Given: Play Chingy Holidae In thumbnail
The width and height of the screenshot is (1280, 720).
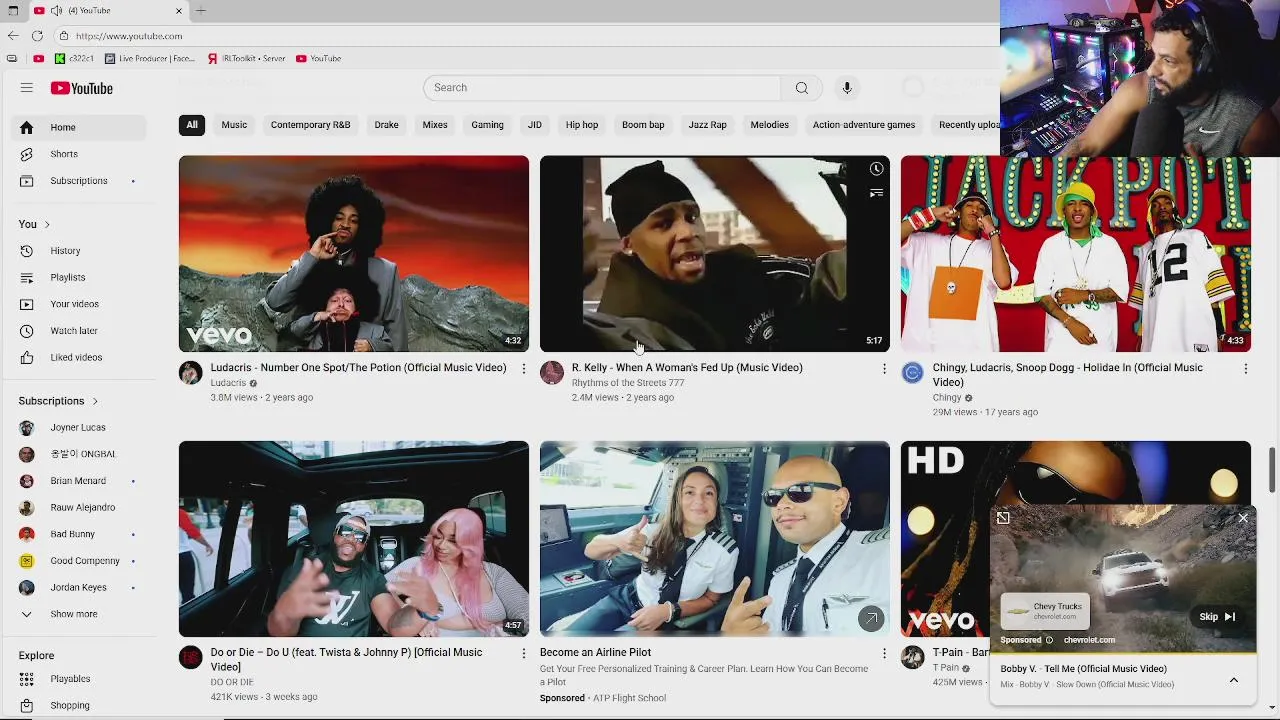Looking at the screenshot, I should tap(1076, 254).
